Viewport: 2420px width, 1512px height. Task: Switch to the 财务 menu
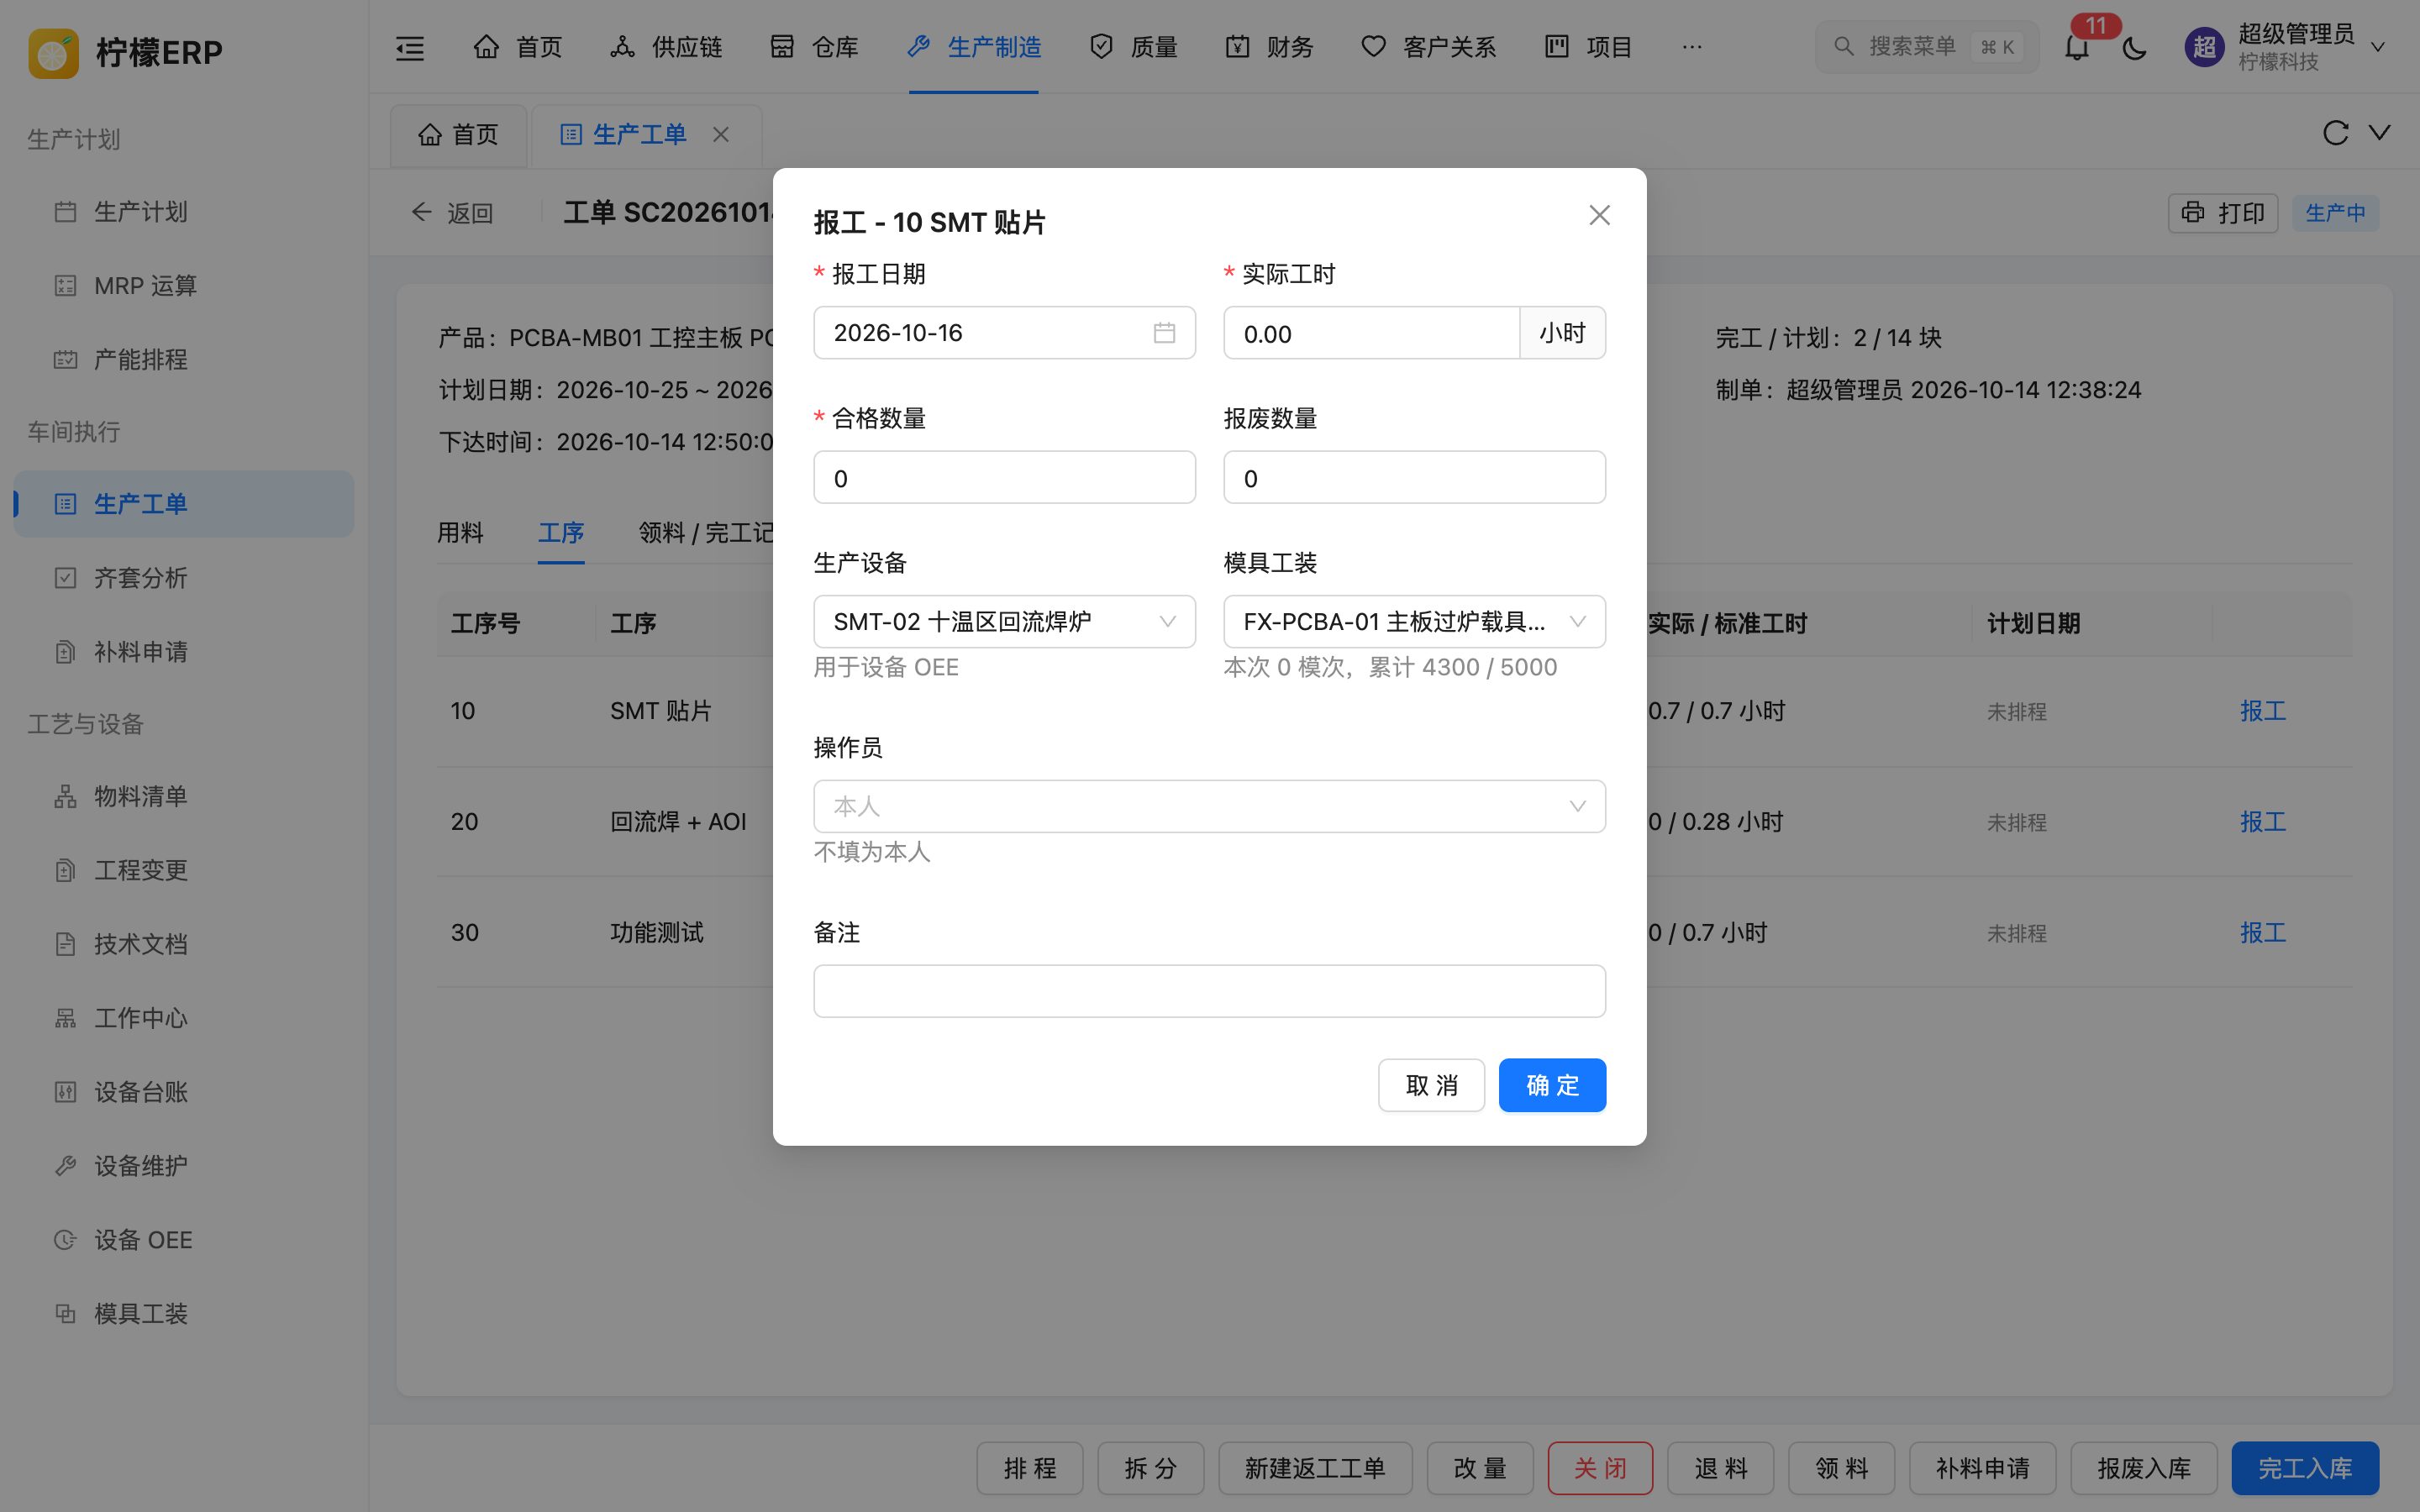pyautogui.click(x=1269, y=47)
